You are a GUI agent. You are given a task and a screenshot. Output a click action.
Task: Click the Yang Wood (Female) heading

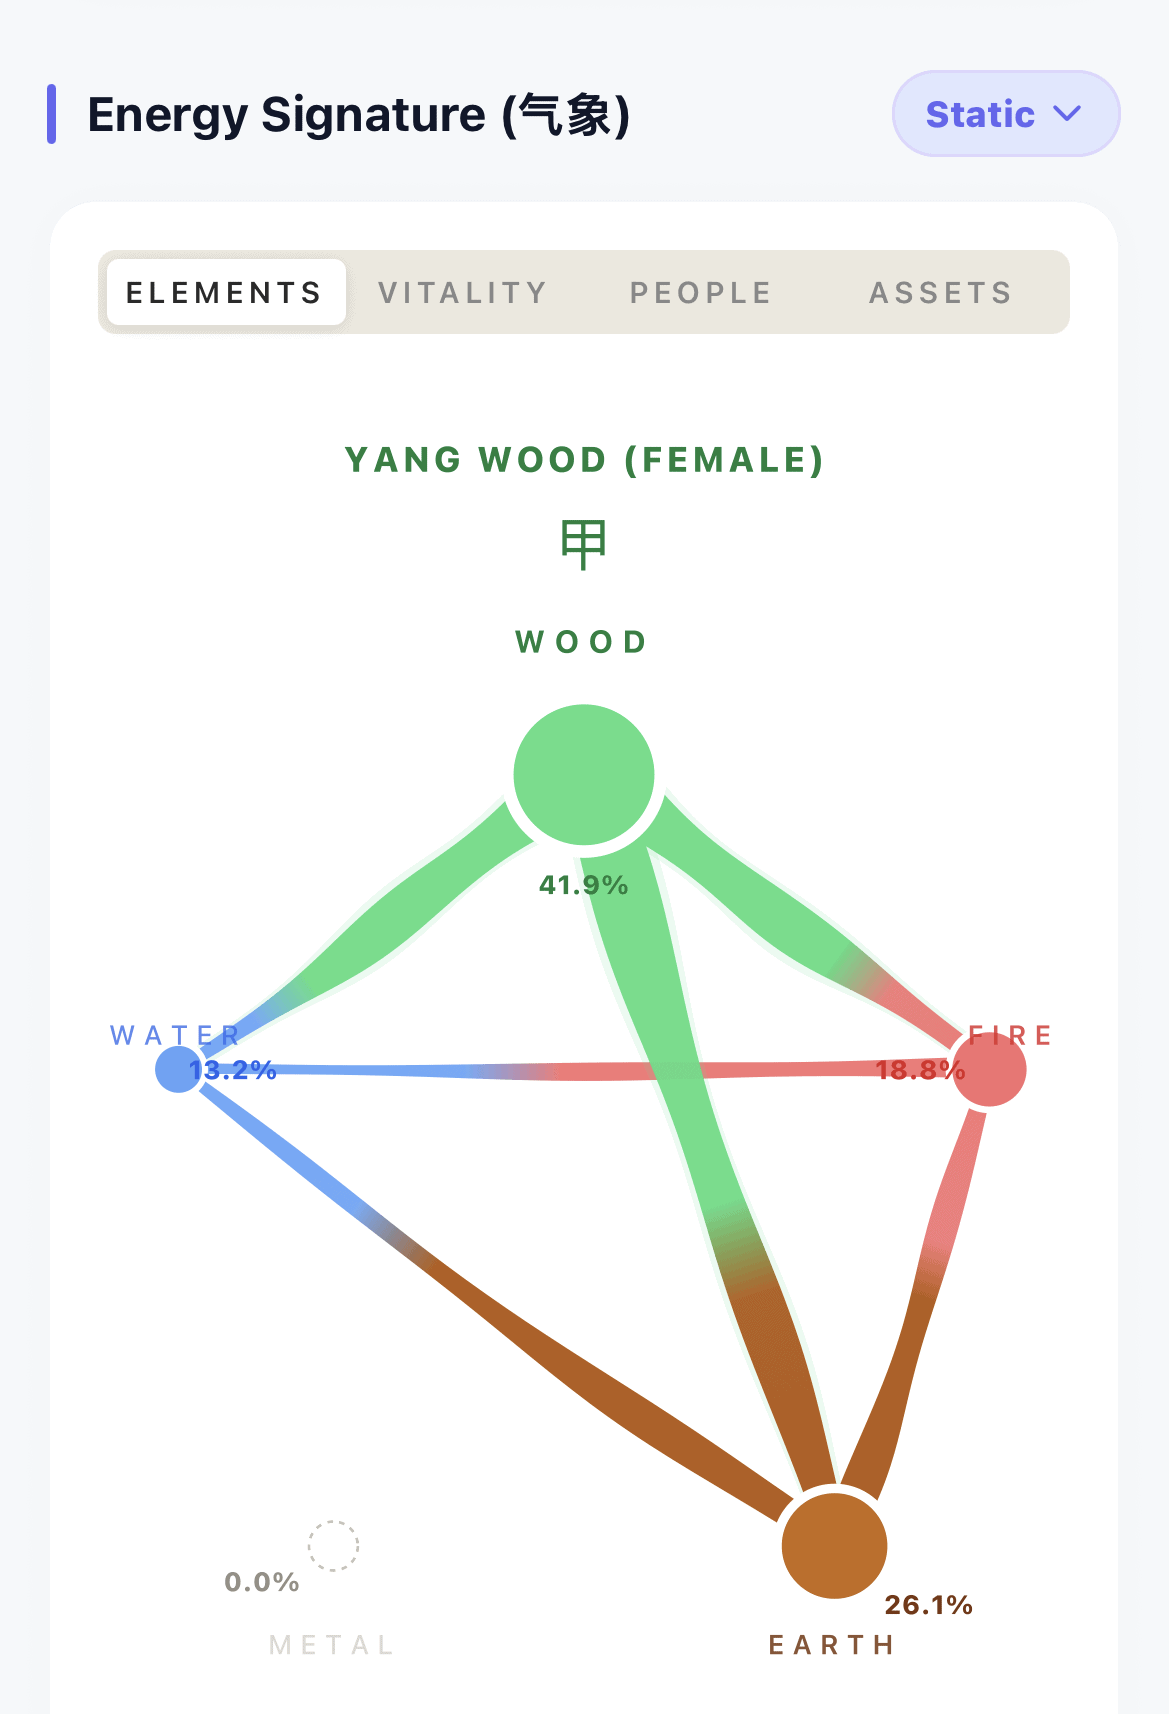pos(584,460)
